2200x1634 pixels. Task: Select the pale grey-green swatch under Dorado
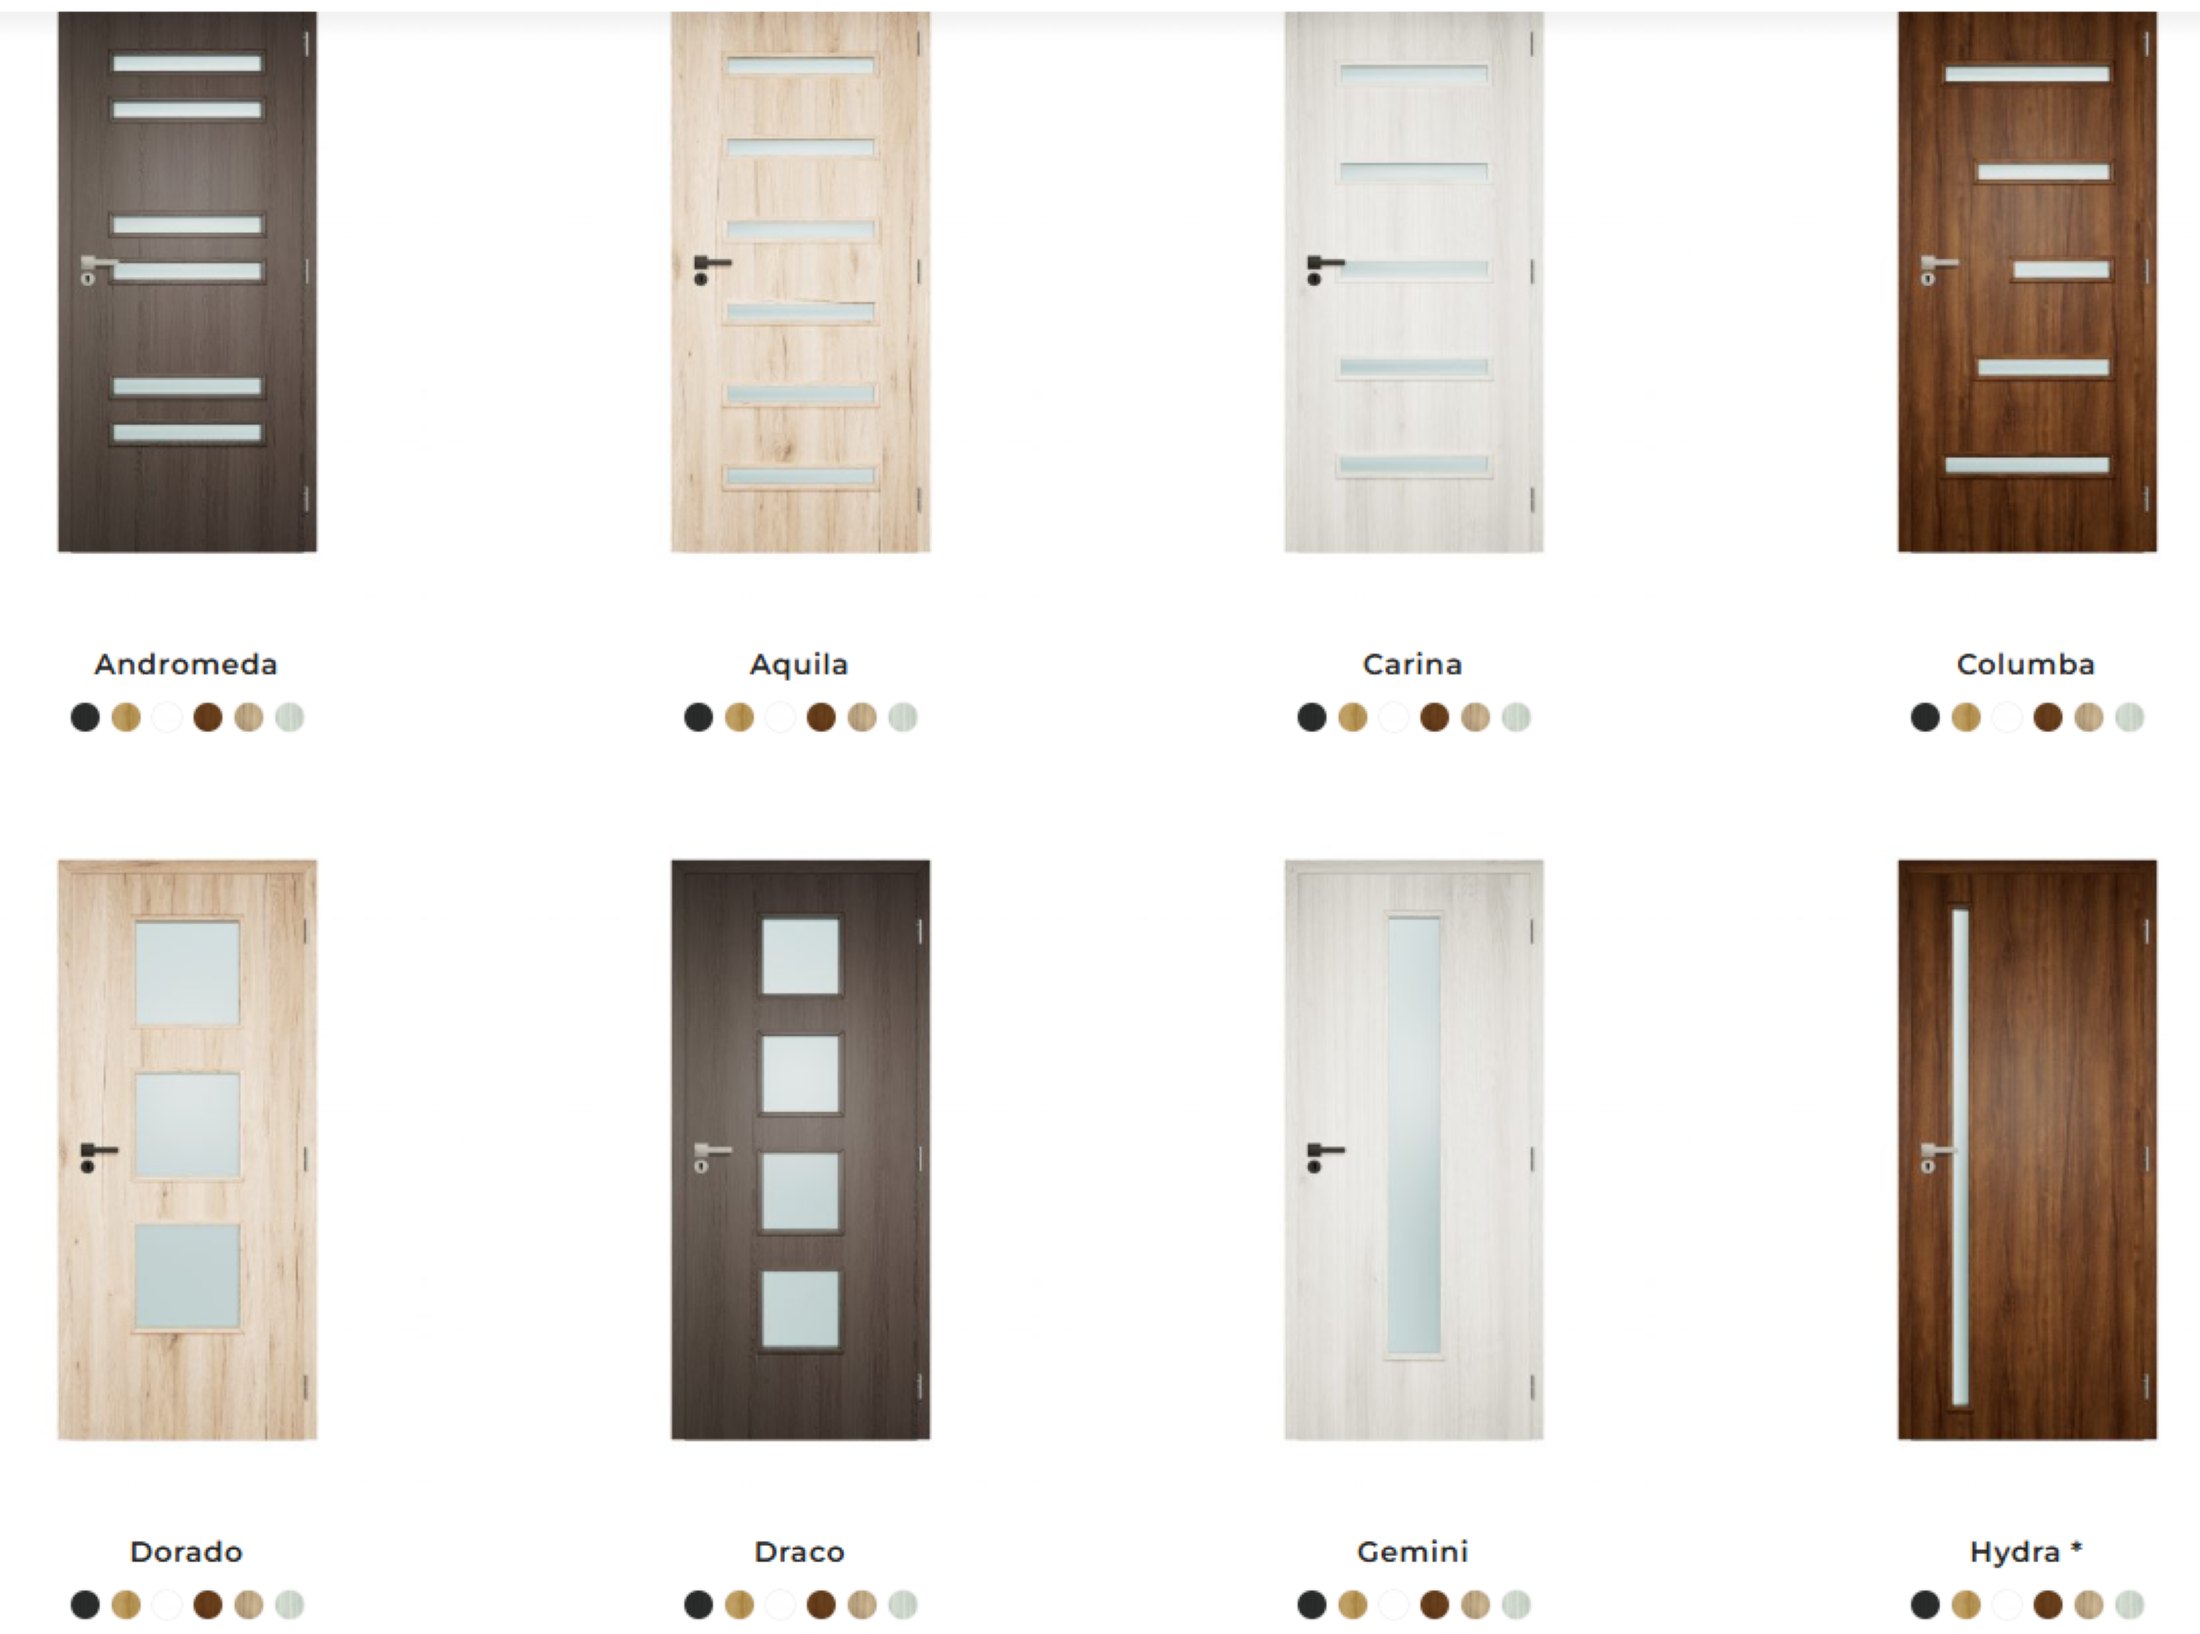(290, 1605)
